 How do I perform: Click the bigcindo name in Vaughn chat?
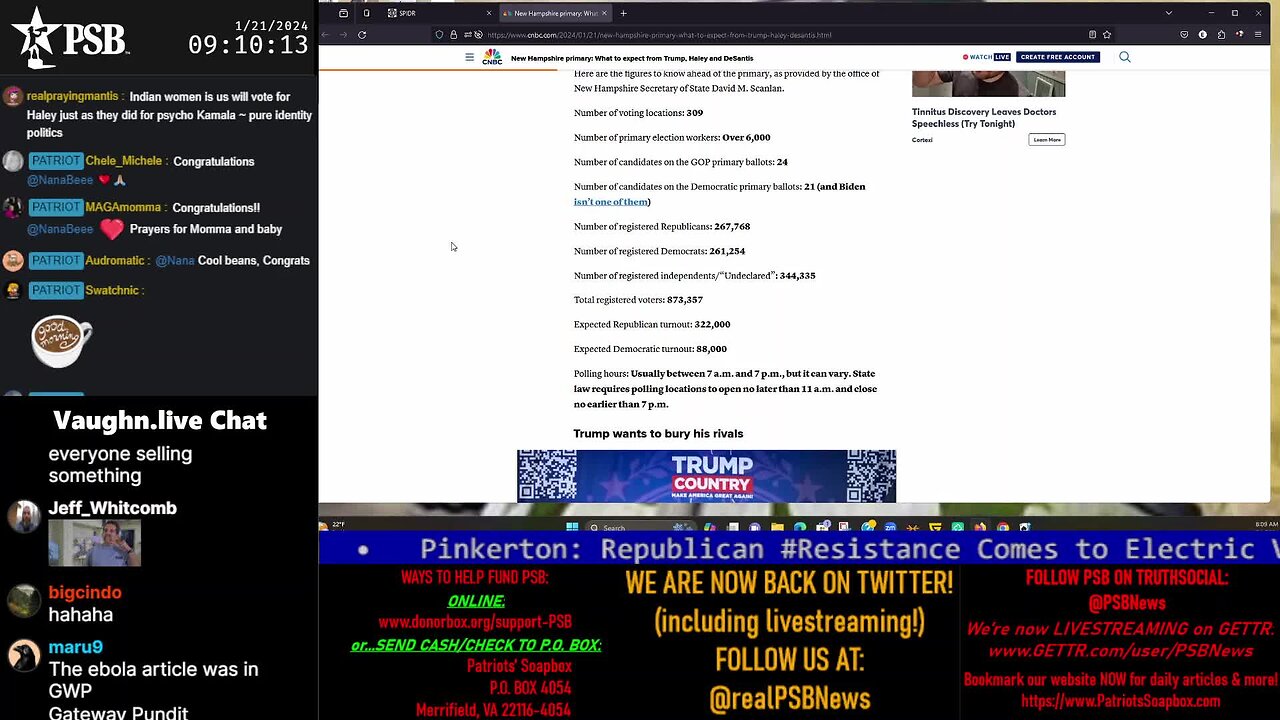(85, 592)
